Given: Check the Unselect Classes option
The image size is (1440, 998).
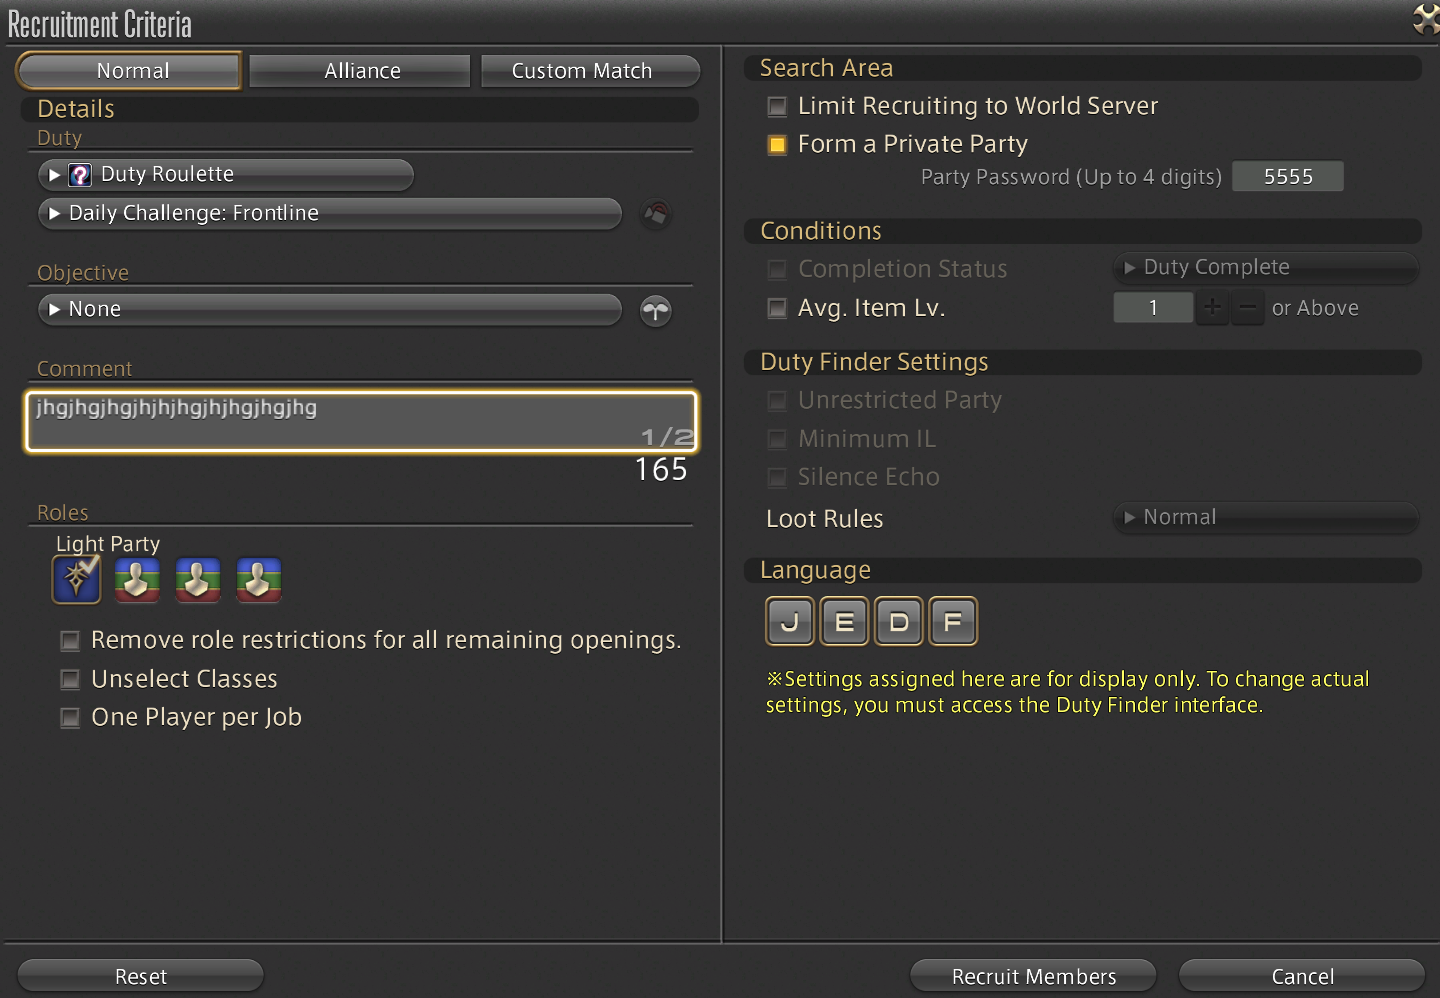Looking at the screenshot, I should tap(70, 680).
